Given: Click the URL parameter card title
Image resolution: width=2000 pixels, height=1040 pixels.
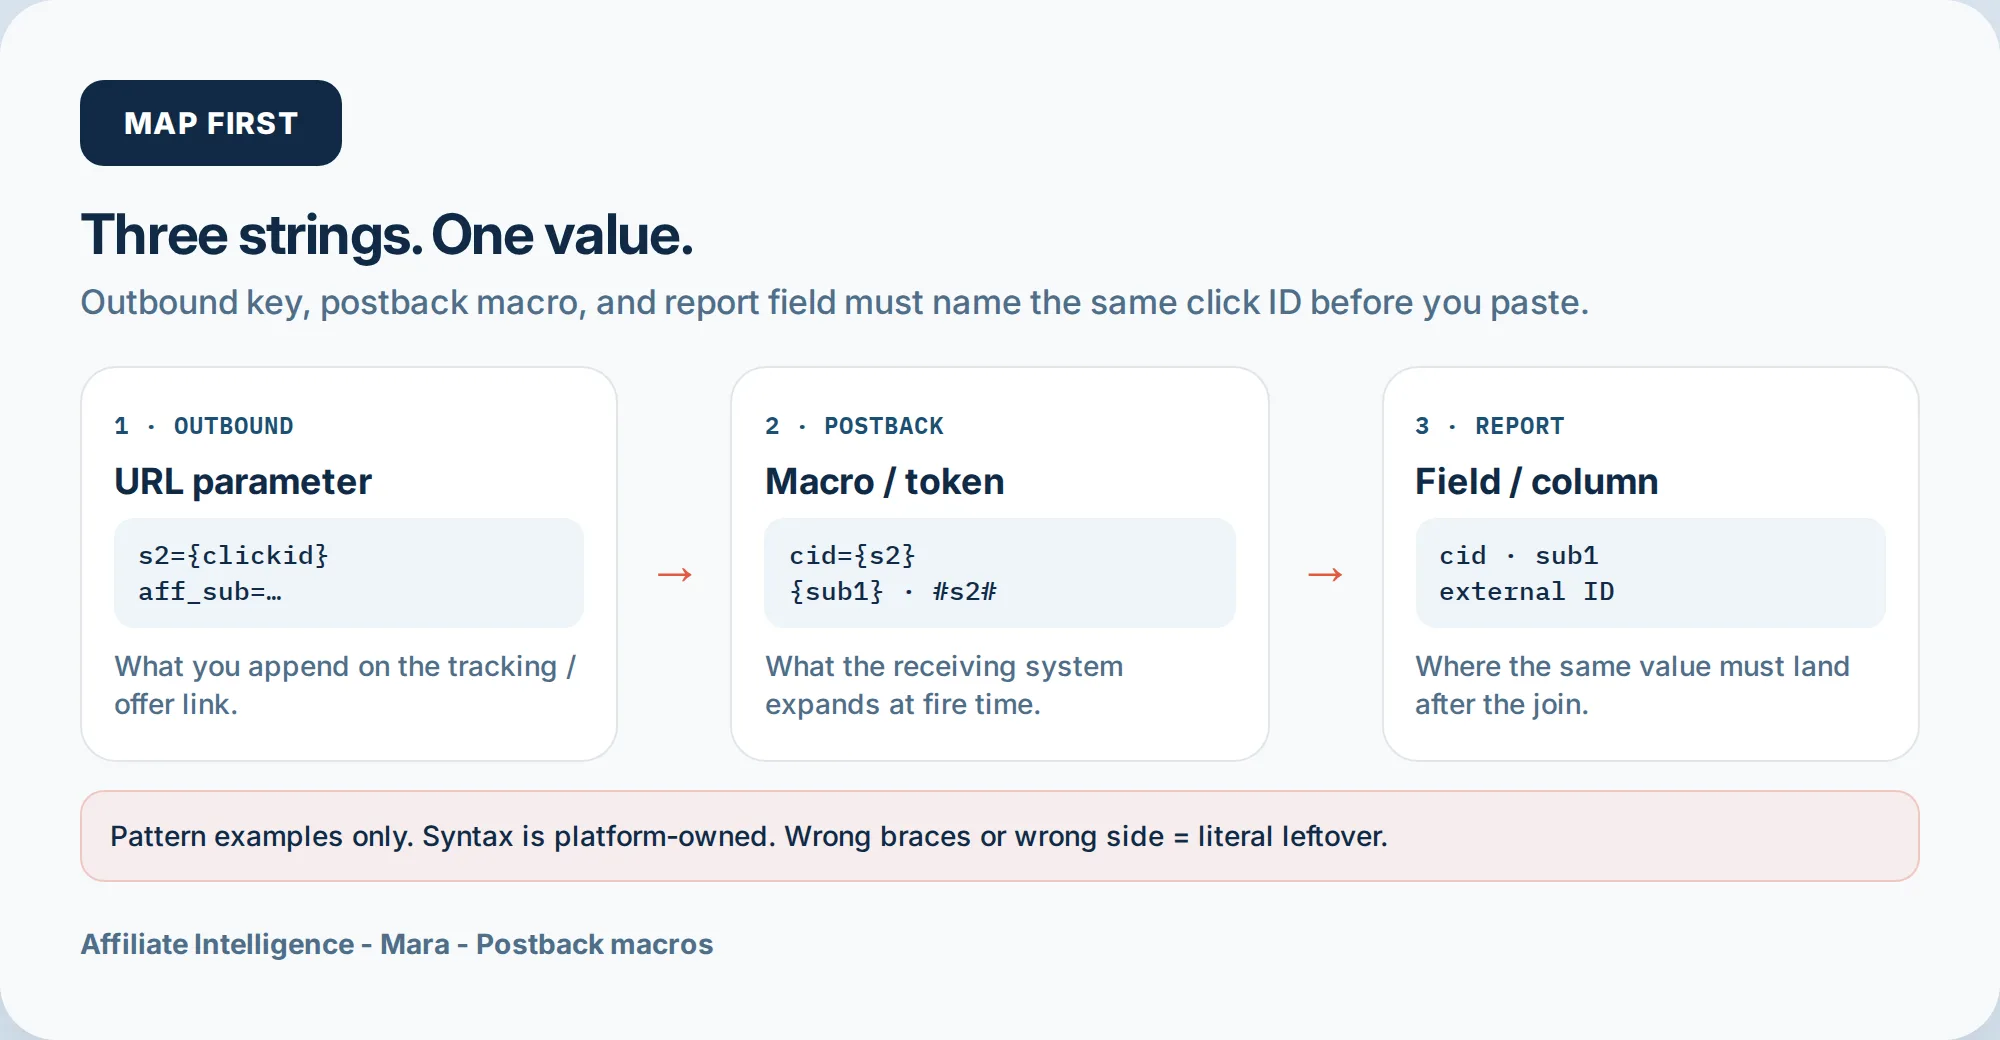Looking at the screenshot, I should (243, 482).
